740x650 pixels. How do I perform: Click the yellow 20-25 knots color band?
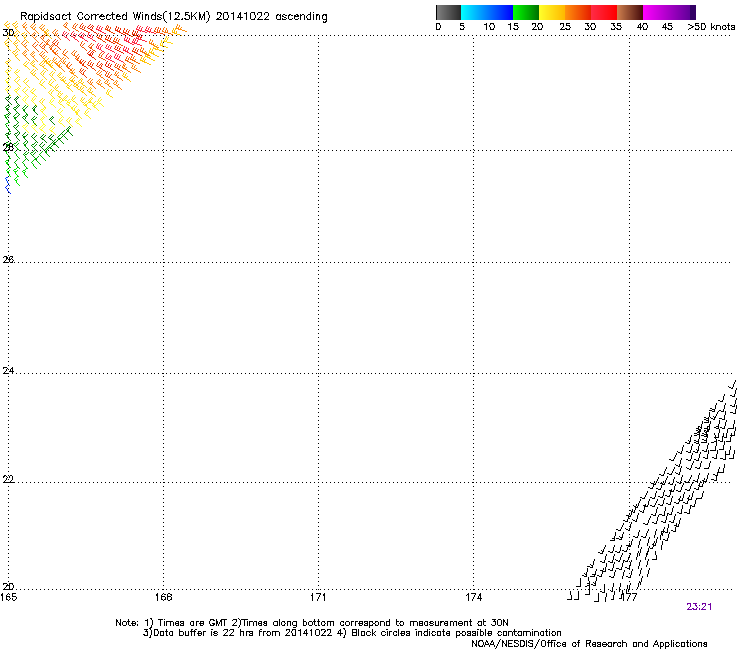(552, 12)
